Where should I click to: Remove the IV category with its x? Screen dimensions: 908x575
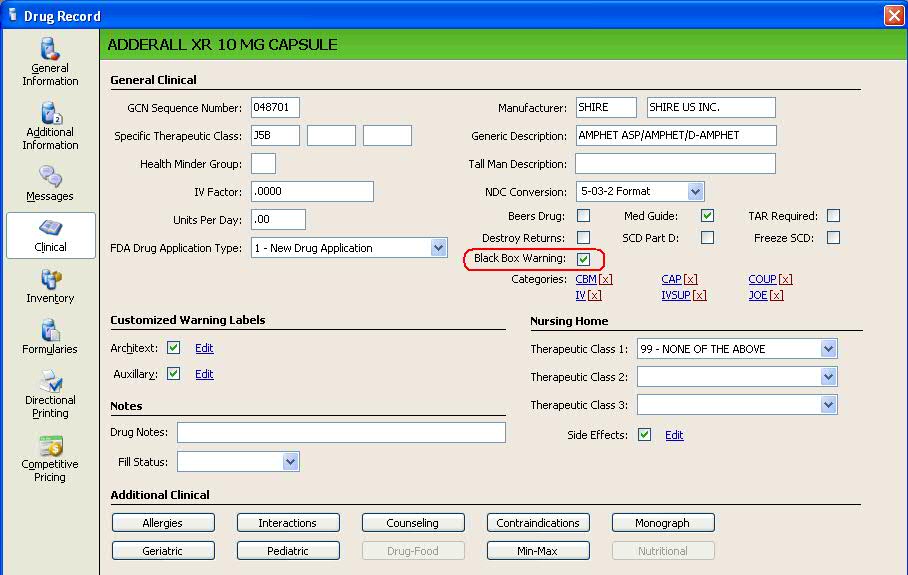(x=595, y=295)
